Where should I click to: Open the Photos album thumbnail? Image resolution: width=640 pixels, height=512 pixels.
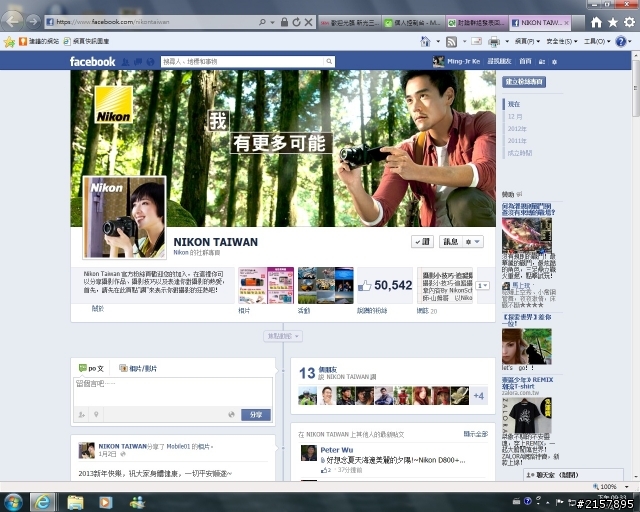click(x=266, y=285)
